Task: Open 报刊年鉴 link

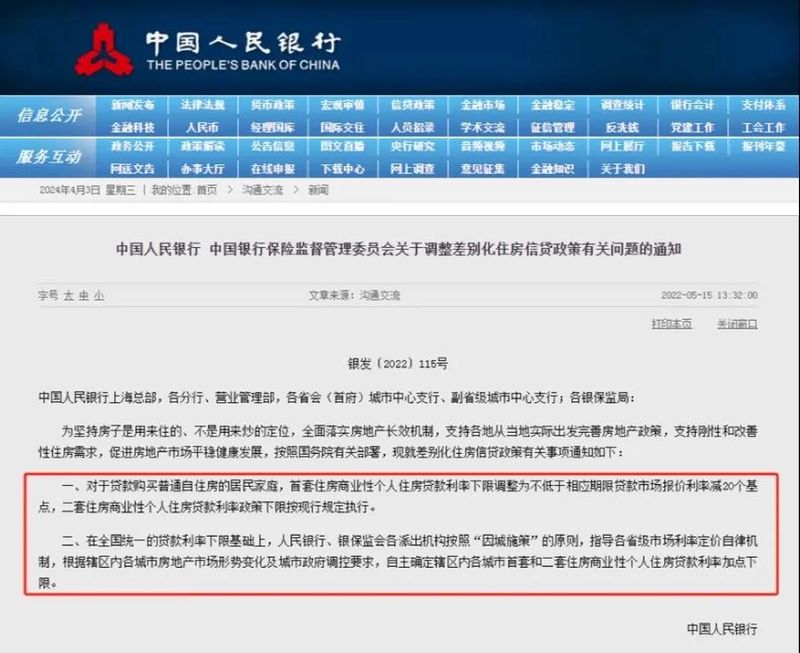Action: tap(763, 146)
